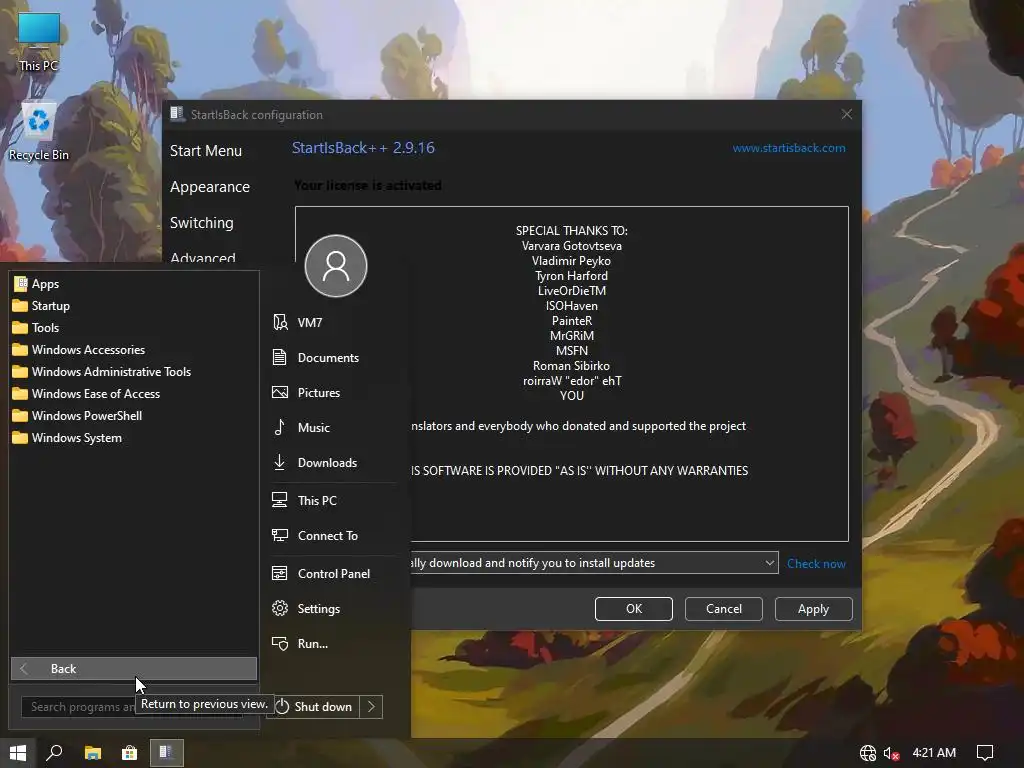The width and height of the screenshot is (1024, 768).
Task: Click OK in StartIsBack configuration
Action: tap(633, 609)
